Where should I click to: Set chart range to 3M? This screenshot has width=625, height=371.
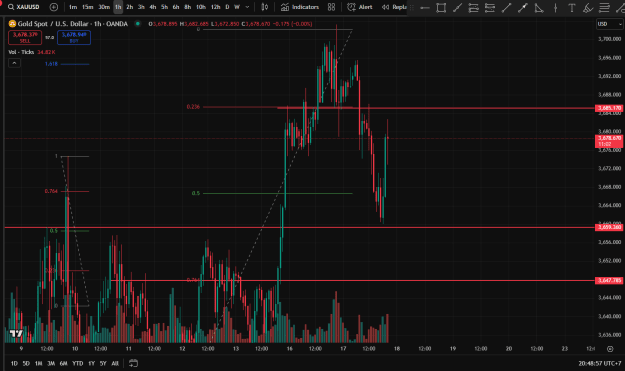[x=51, y=363]
